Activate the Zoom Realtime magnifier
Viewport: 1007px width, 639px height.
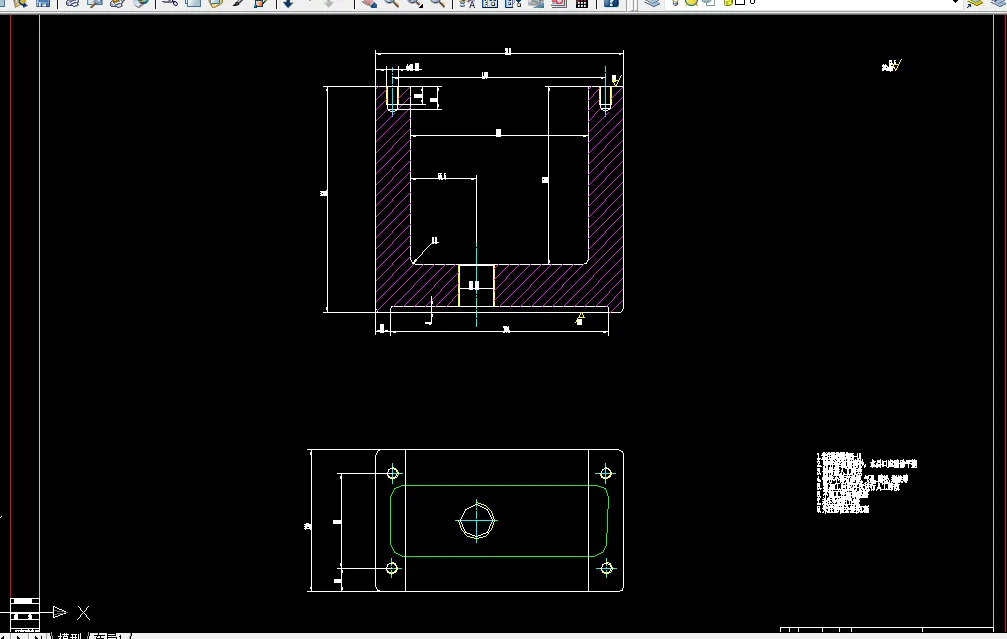click(392, 3)
